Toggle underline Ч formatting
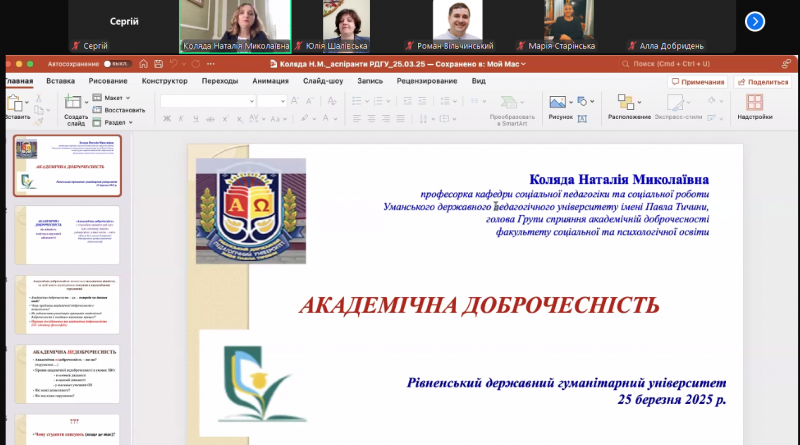 pyautogui.click(x=195, y=118)
